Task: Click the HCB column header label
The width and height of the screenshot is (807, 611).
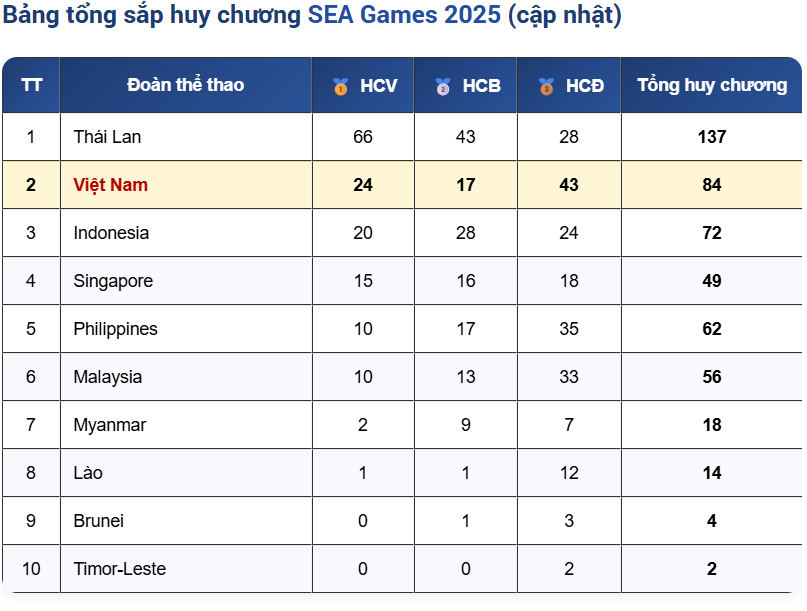Action: coord(481,86)
